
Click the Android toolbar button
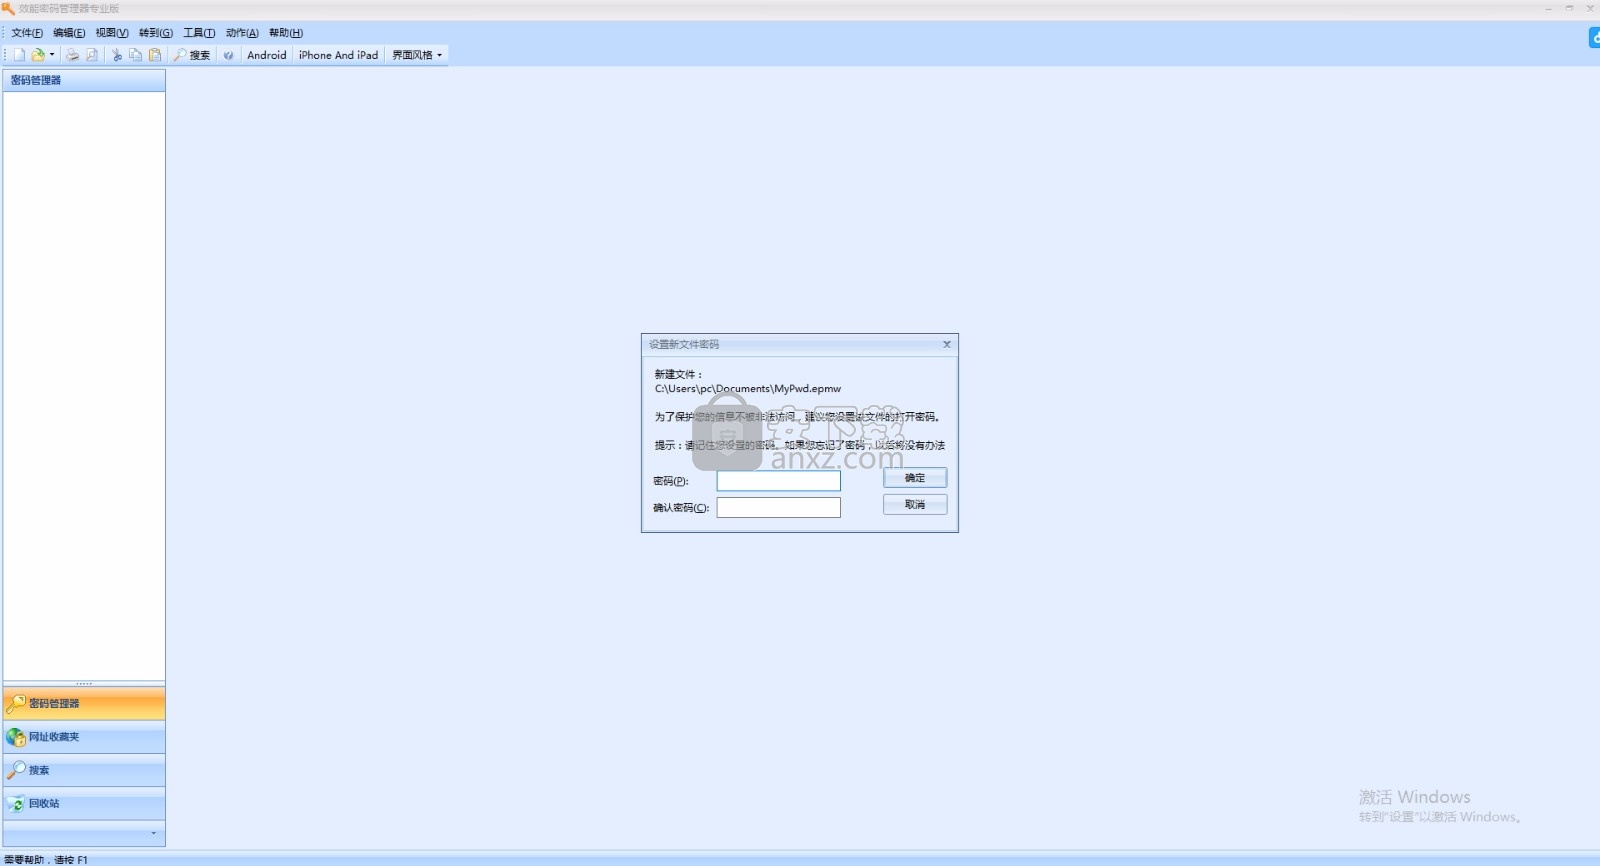coord(267,55)
